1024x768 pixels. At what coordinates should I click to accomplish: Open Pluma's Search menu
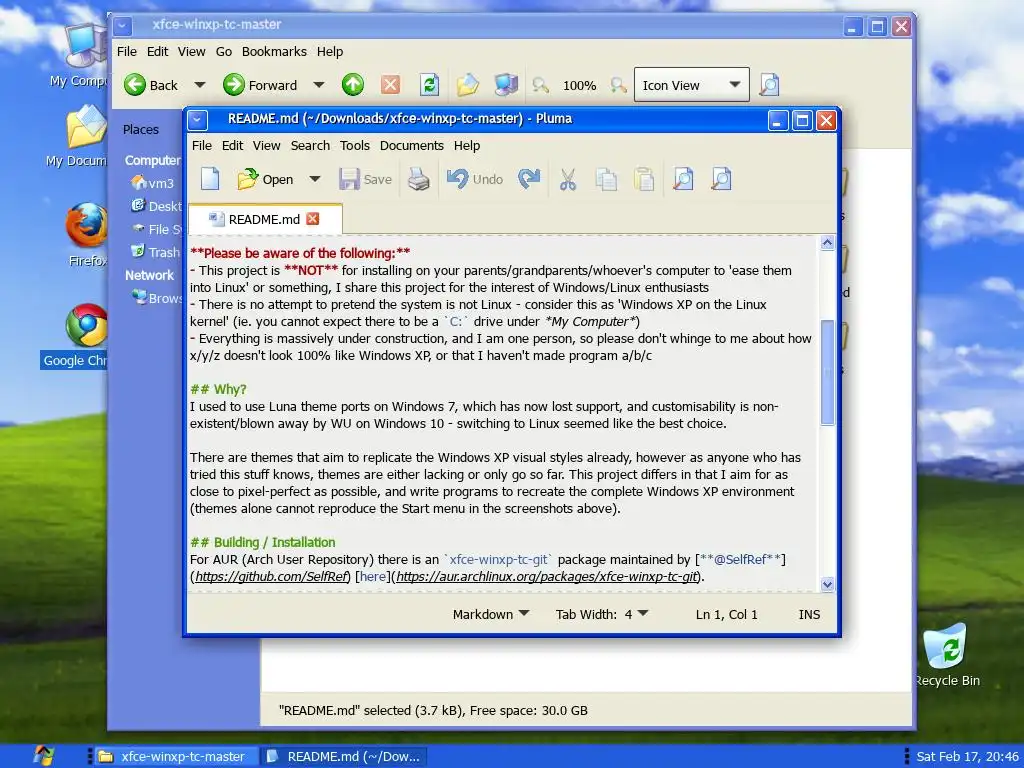point(310,146)
